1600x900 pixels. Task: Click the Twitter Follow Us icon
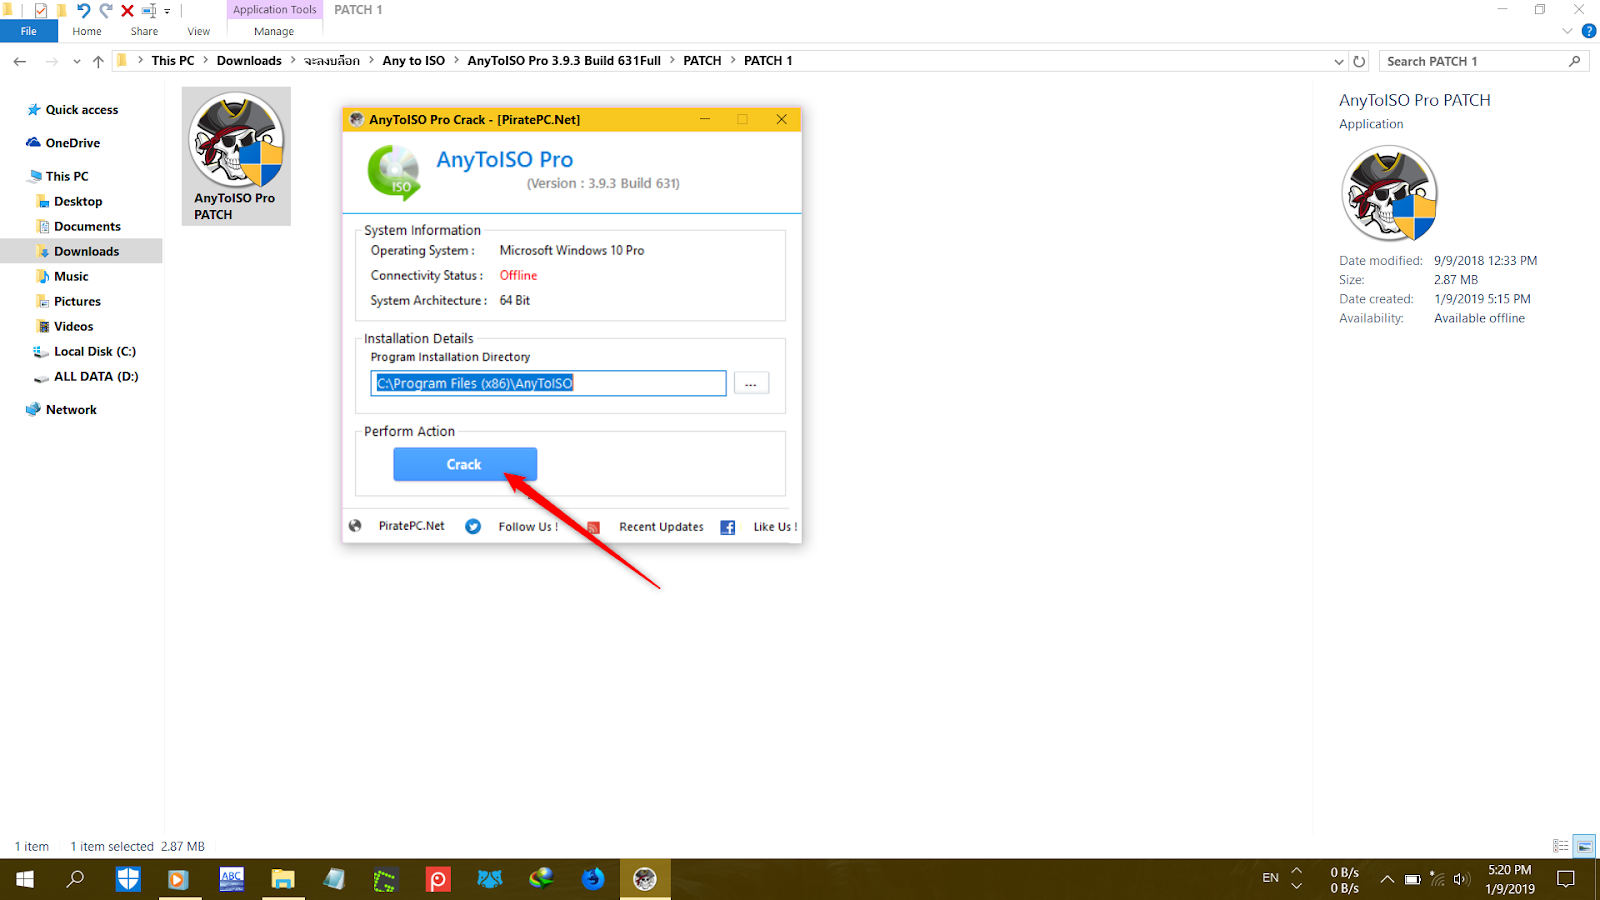pos(472,526)
